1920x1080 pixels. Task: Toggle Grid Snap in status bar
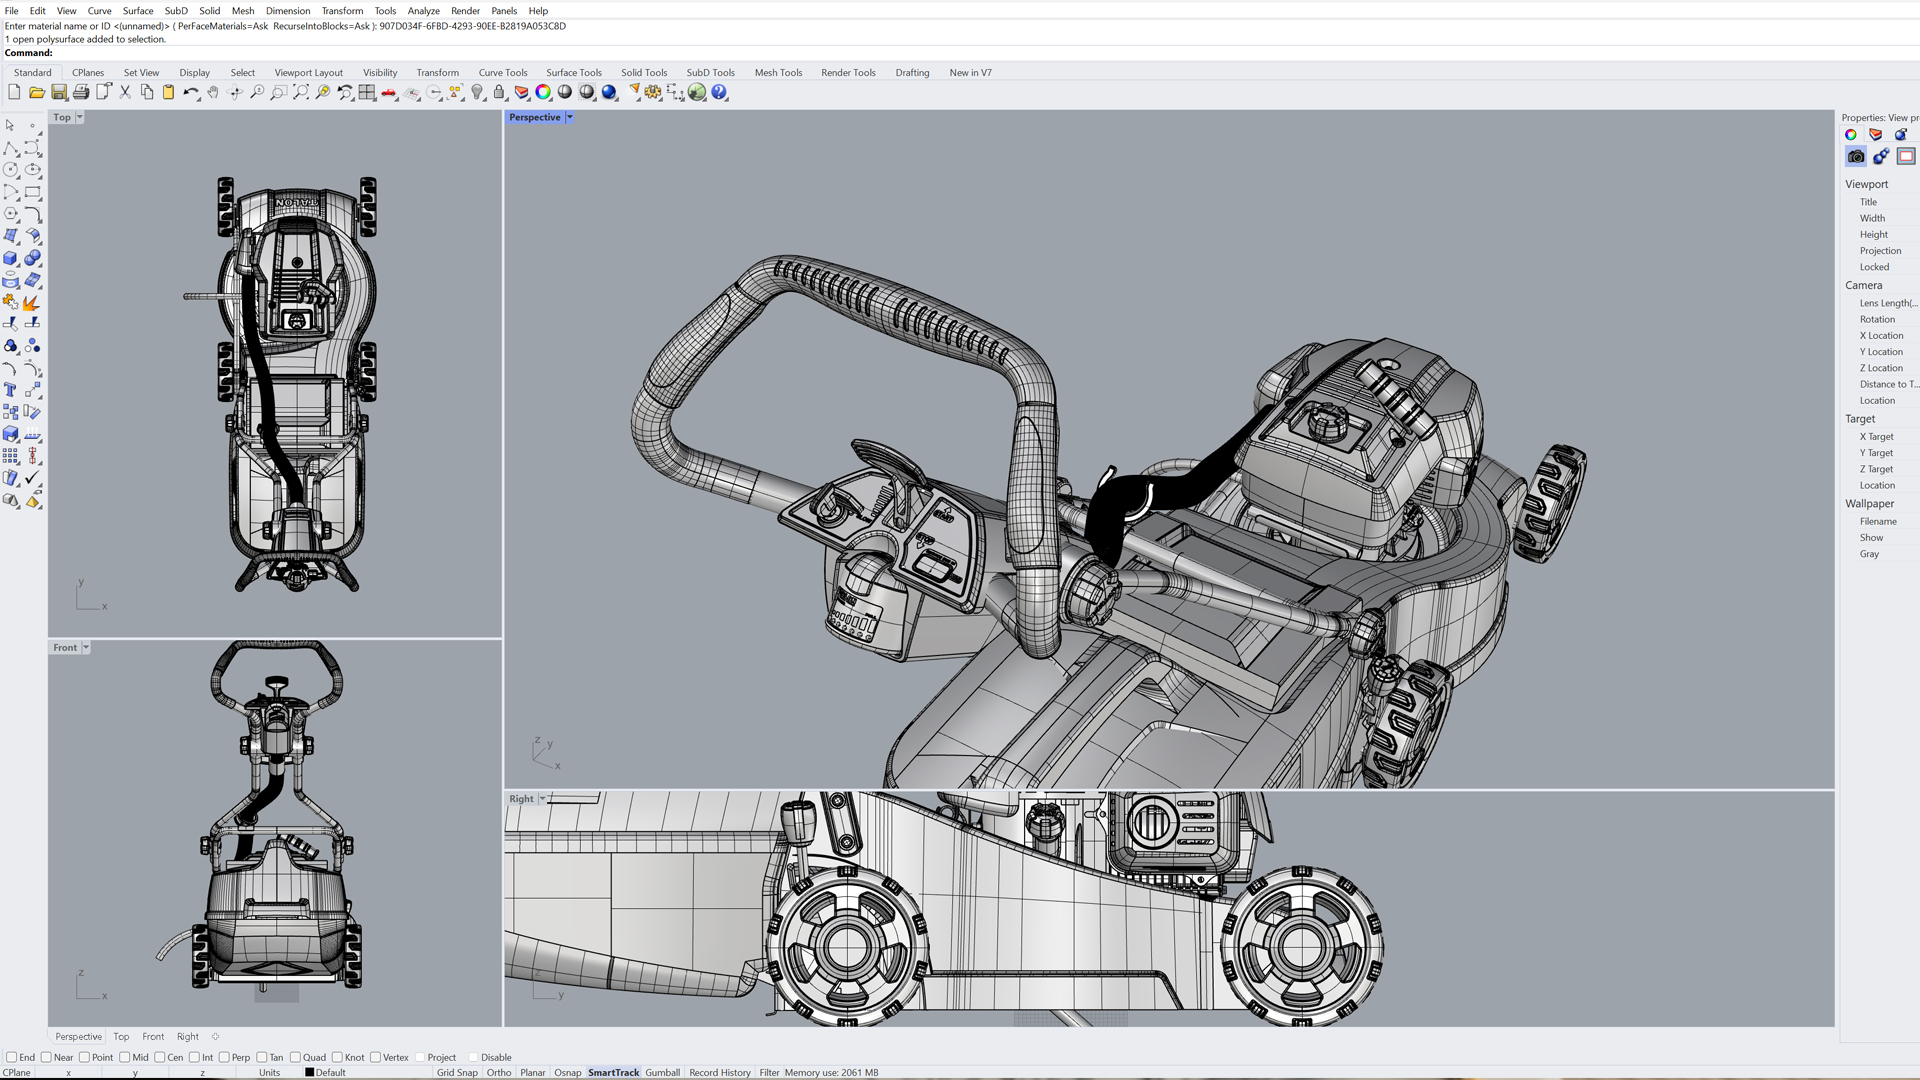pos(457,1072)
